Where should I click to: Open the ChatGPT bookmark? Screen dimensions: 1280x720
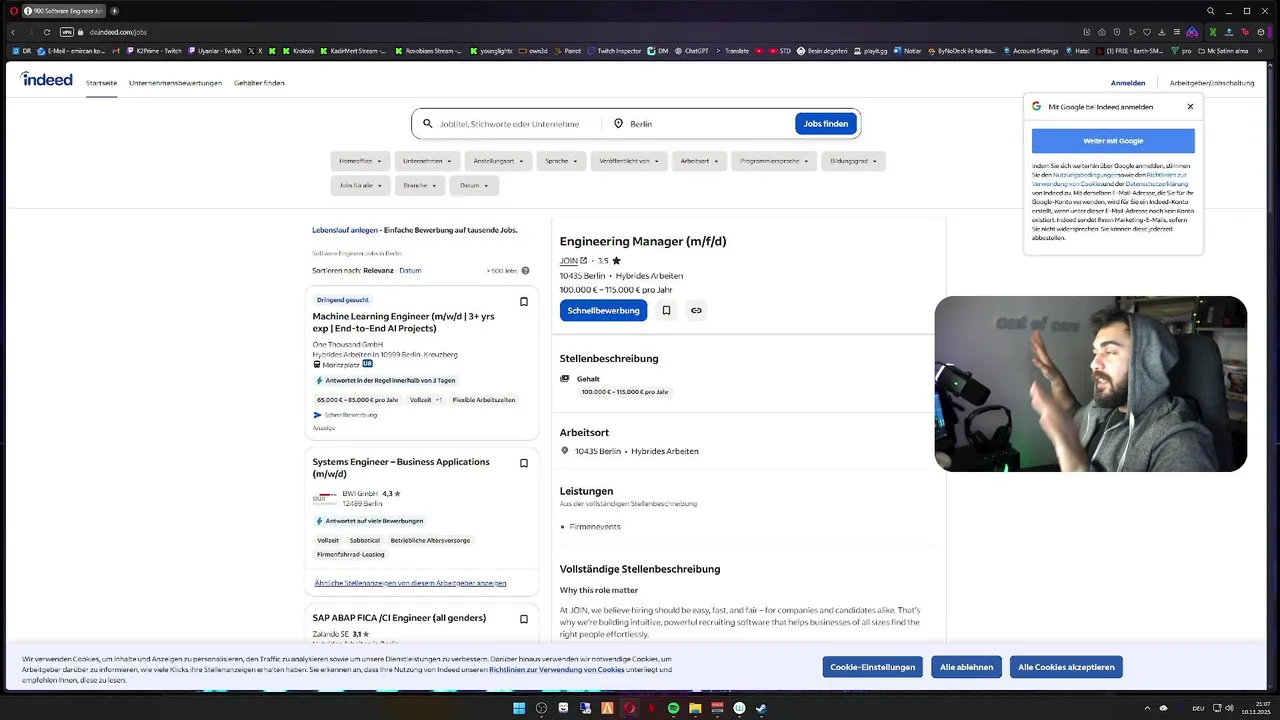tap(692, 50)
